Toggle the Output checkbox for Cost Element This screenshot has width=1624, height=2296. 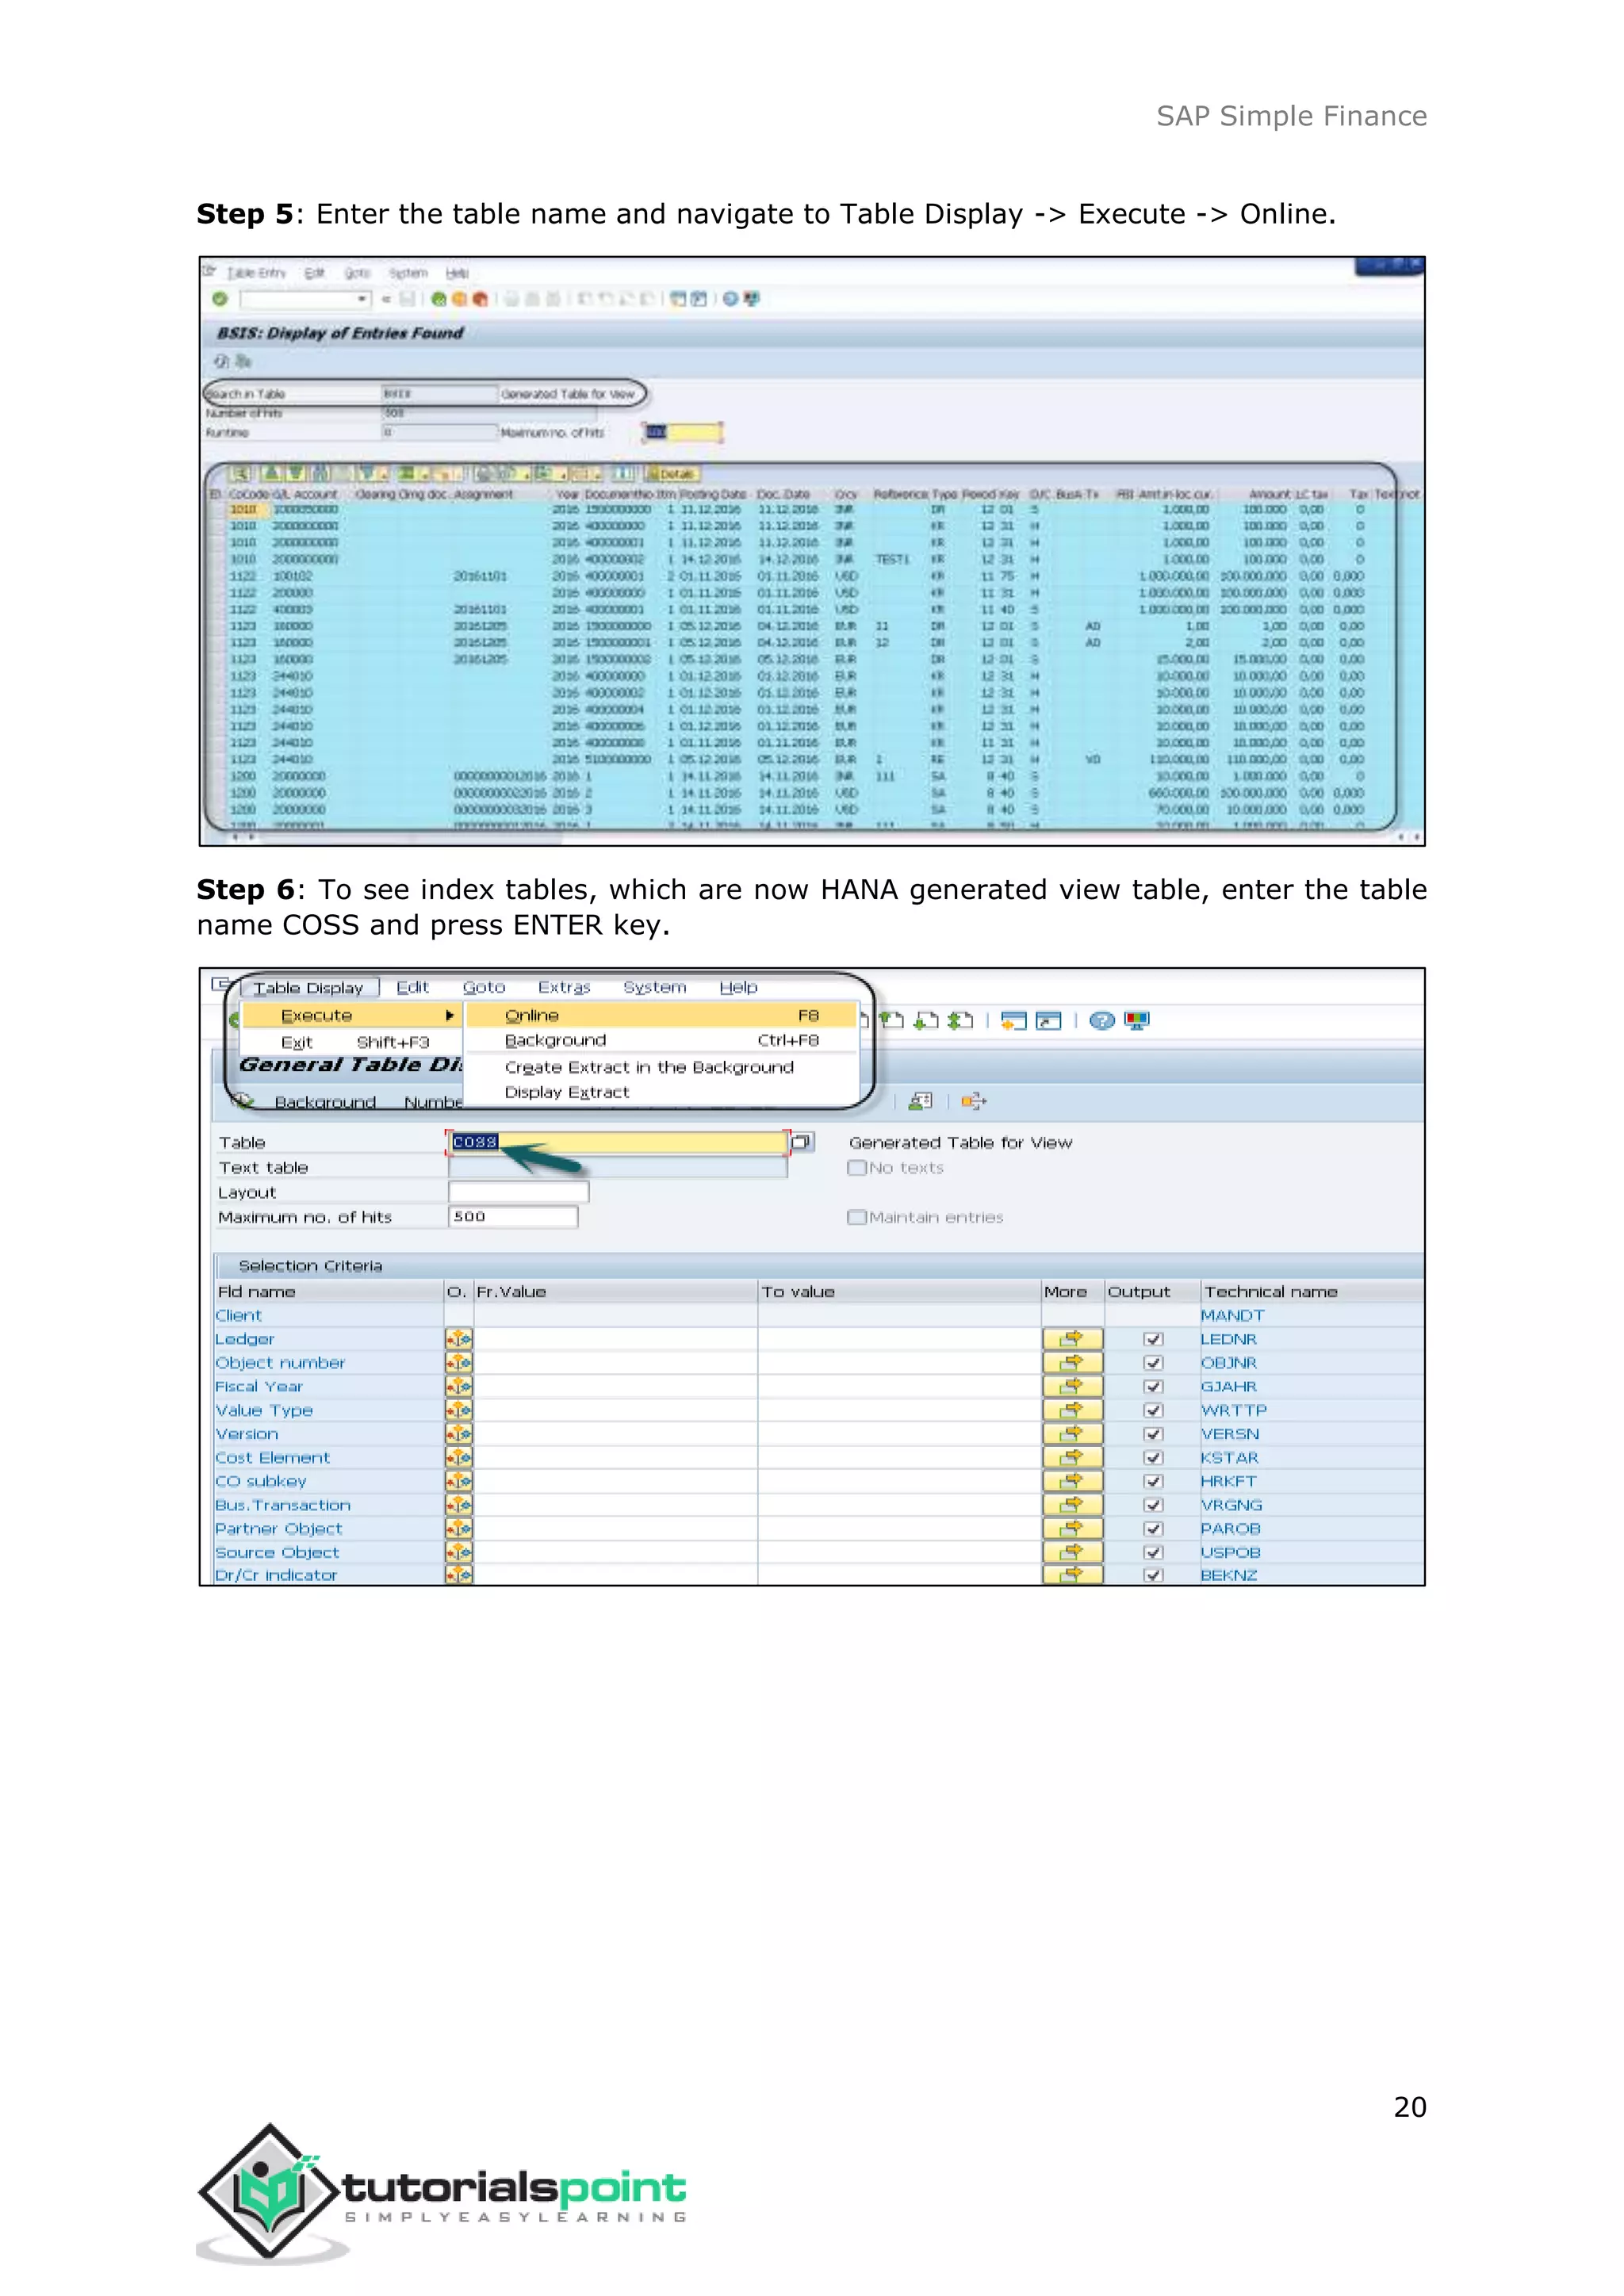[x=1153, y=1458]
